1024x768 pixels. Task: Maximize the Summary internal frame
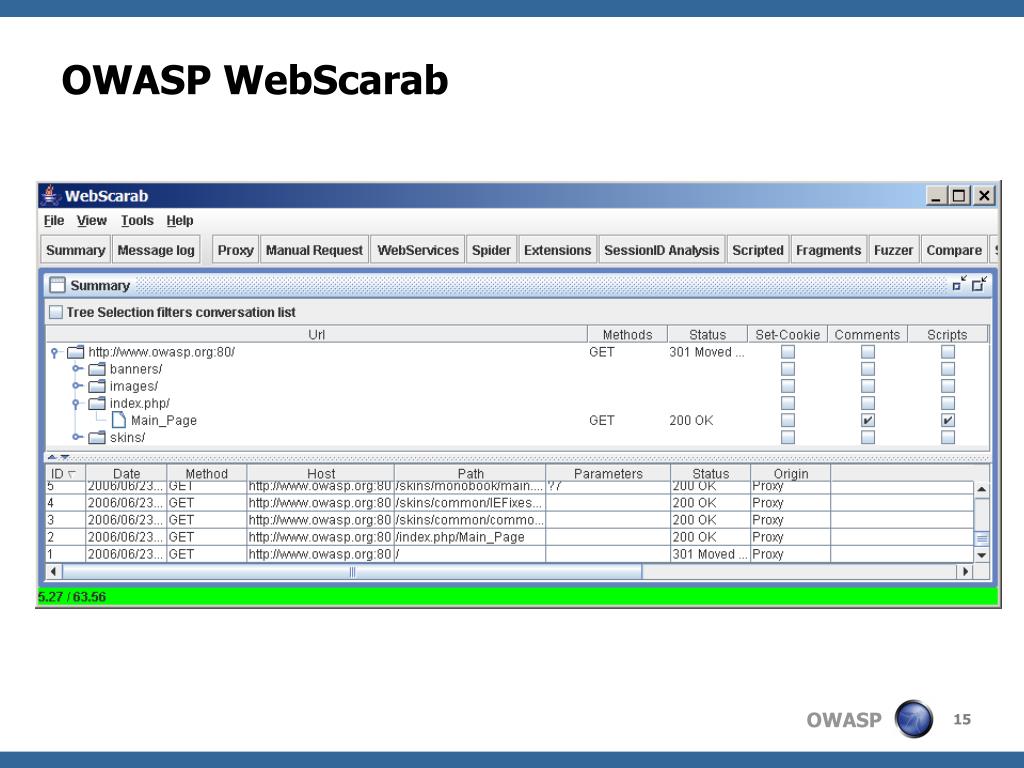tap(980, 284)
